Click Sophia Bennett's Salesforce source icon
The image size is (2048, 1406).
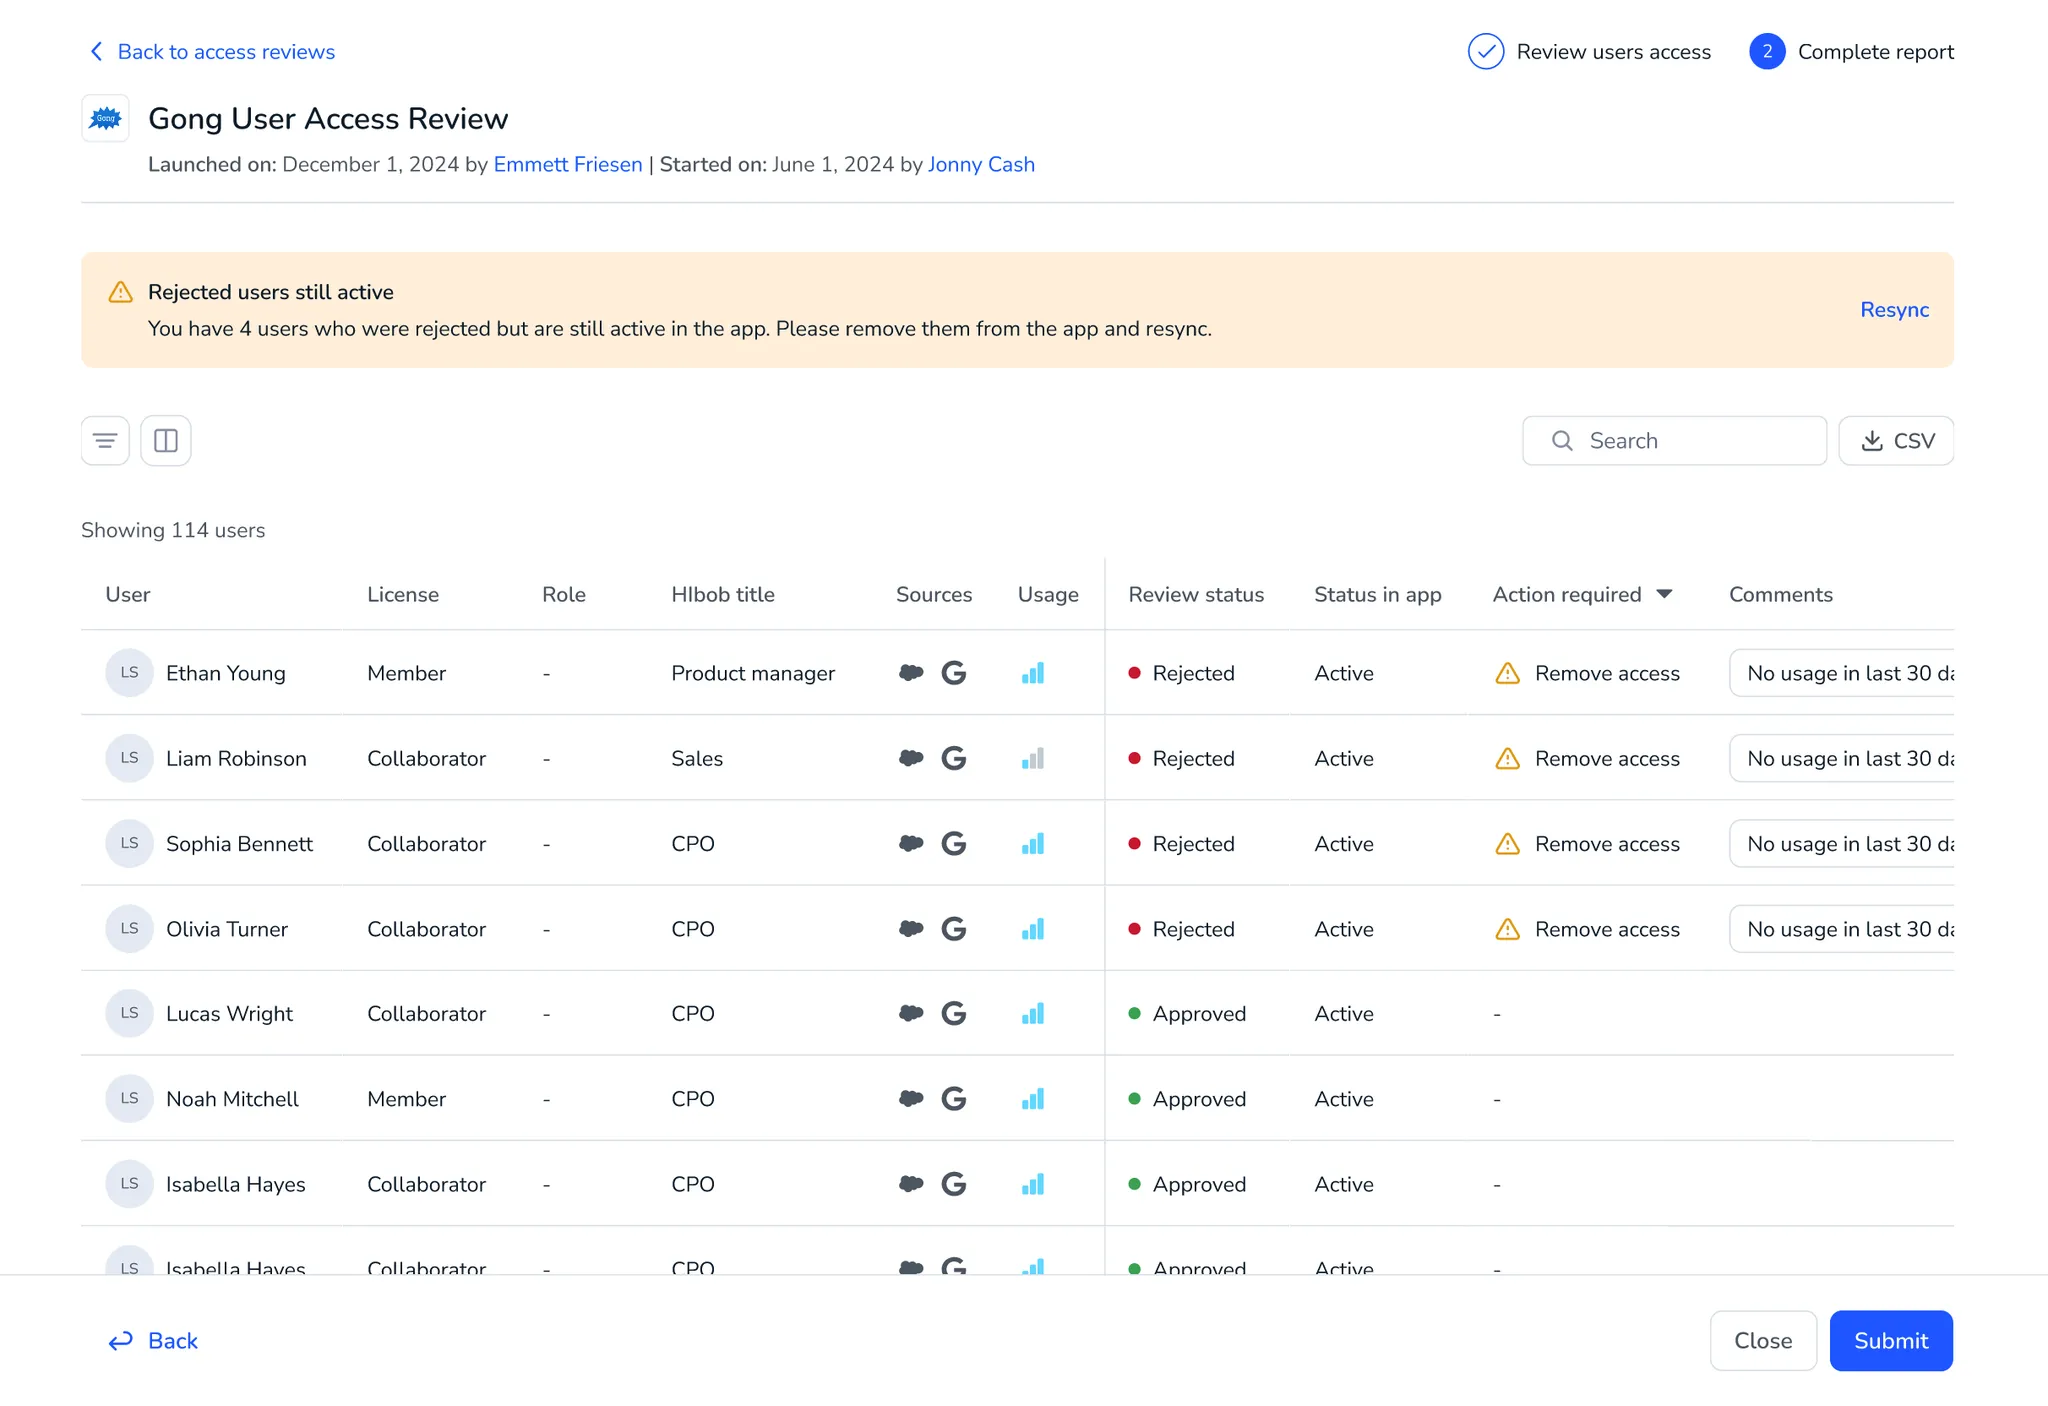pos(911,844)
